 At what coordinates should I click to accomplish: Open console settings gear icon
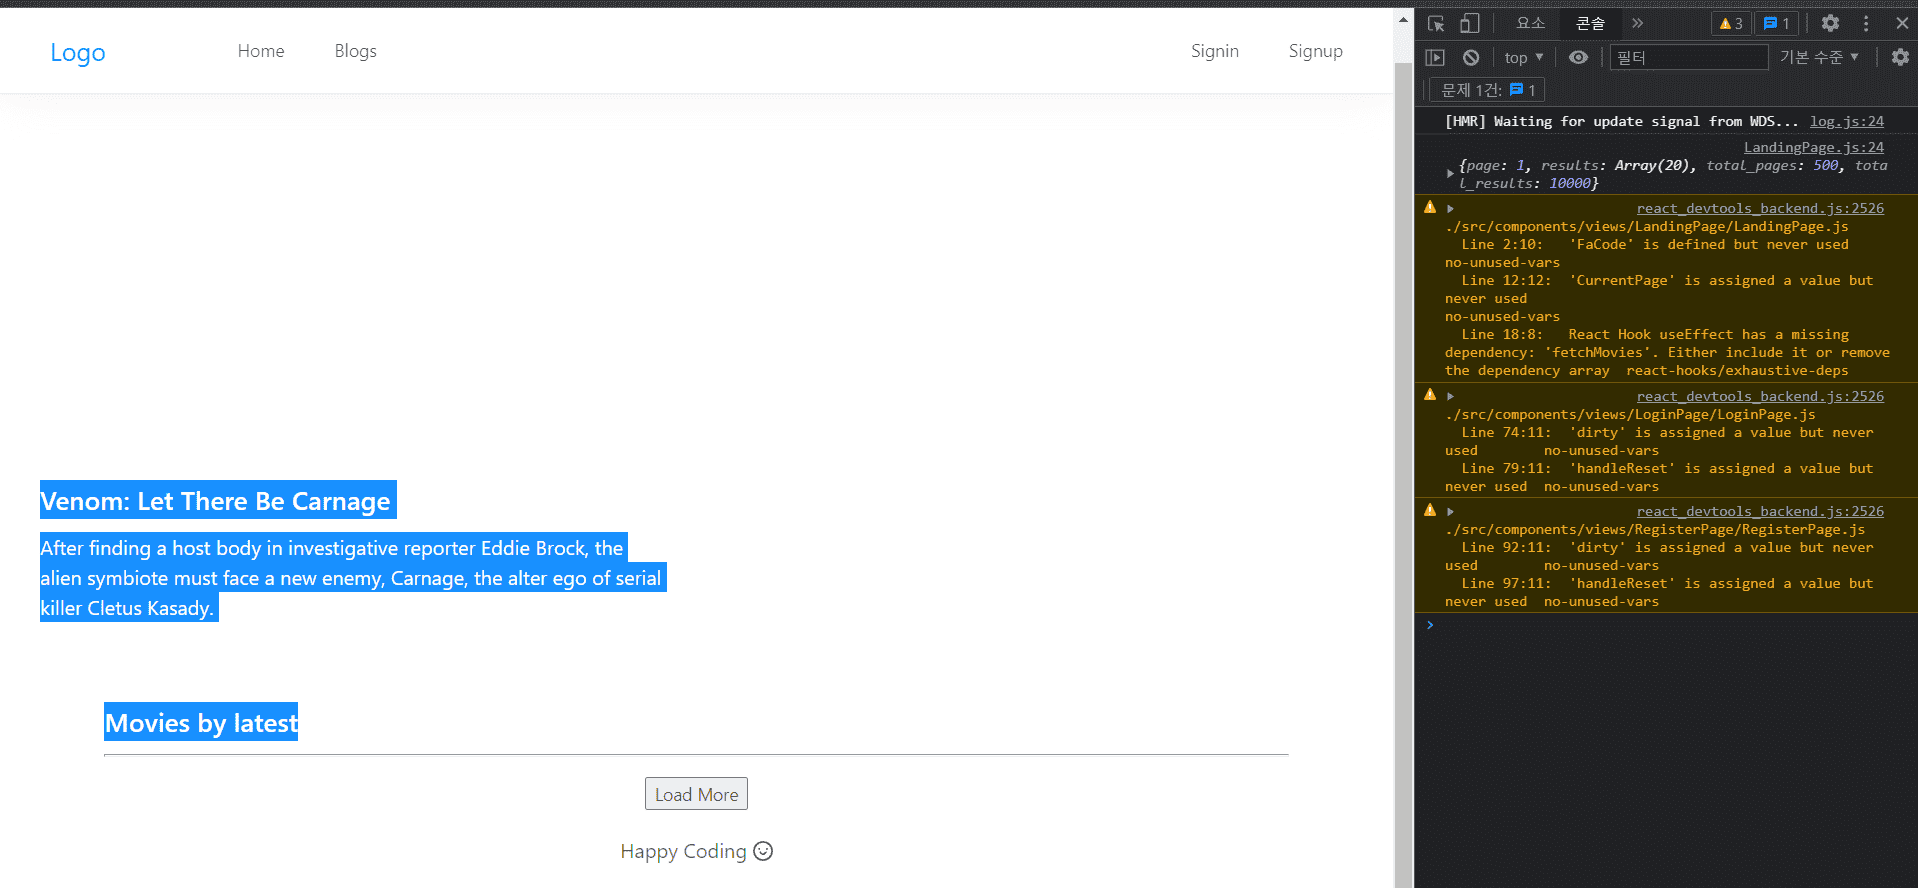(x=1900, y=57)
